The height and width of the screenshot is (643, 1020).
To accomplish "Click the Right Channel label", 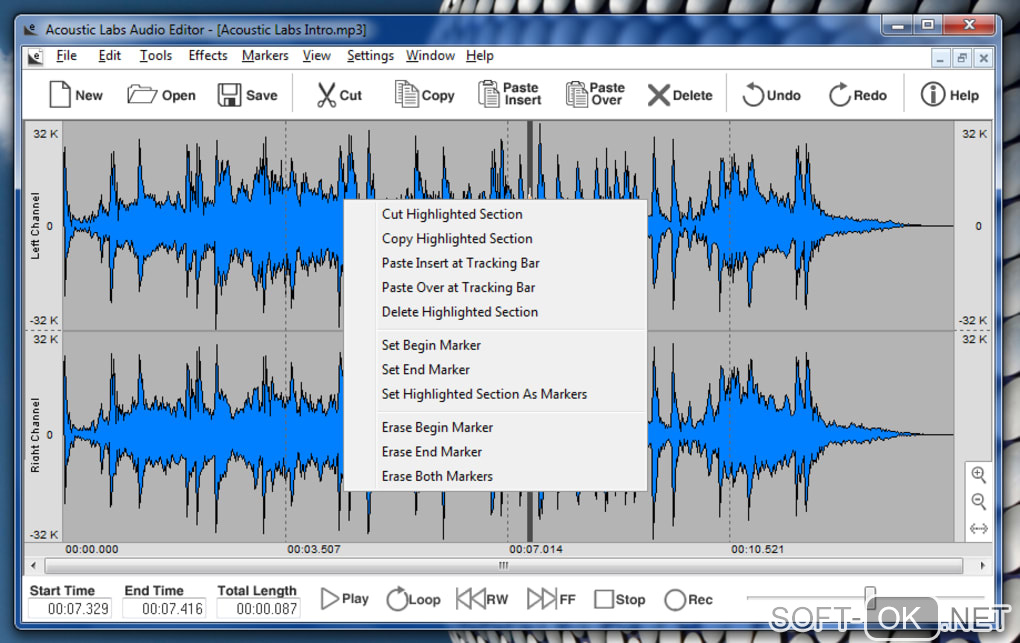I will pyautogui.click(x=35, y=435).
